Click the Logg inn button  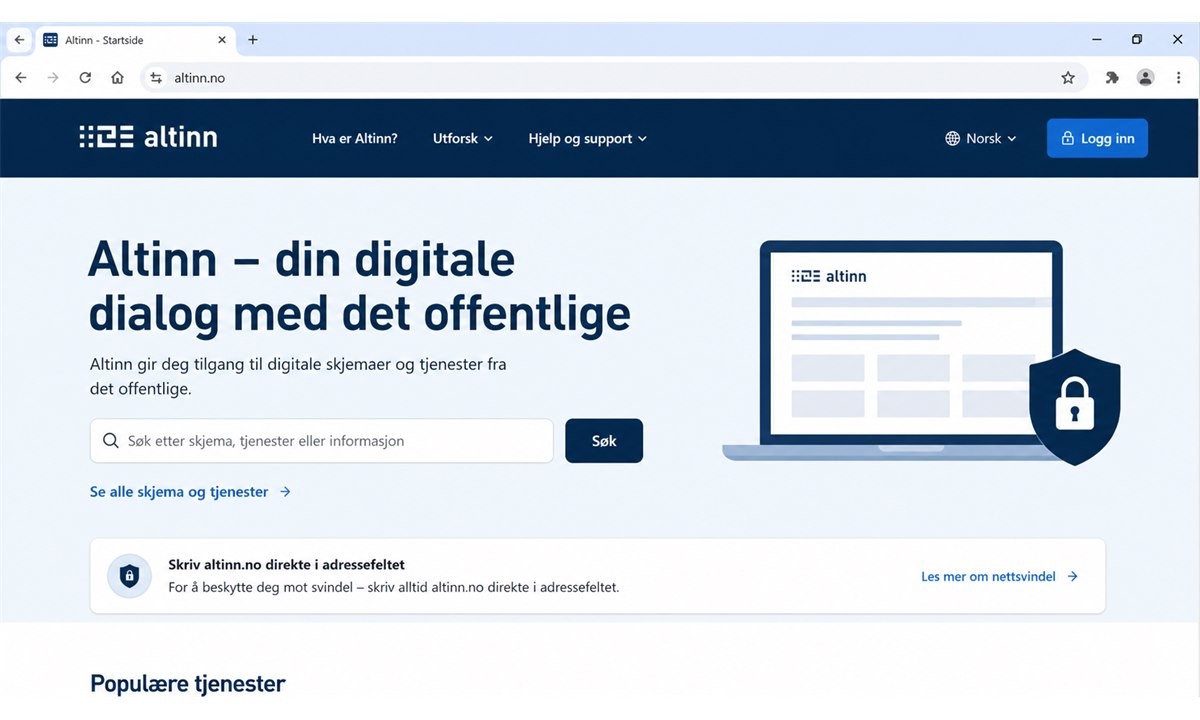1097,138
